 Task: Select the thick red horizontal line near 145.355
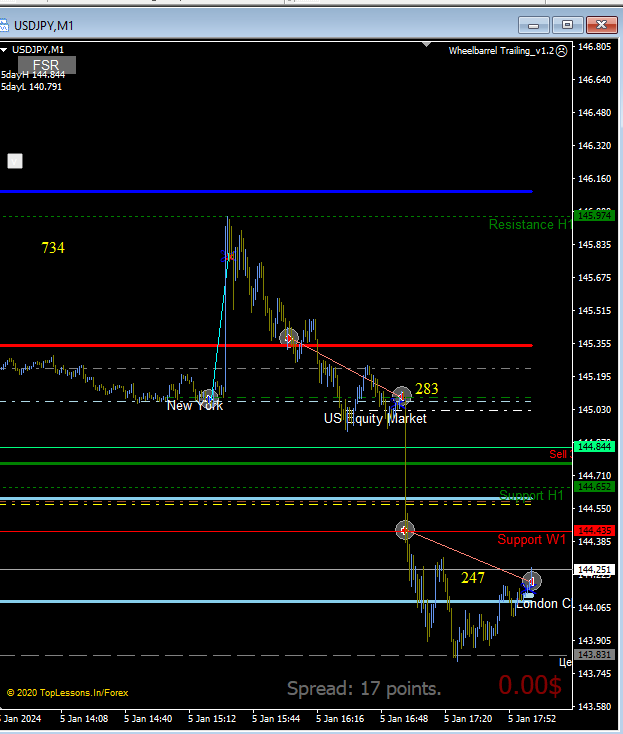tap(266, 345)
